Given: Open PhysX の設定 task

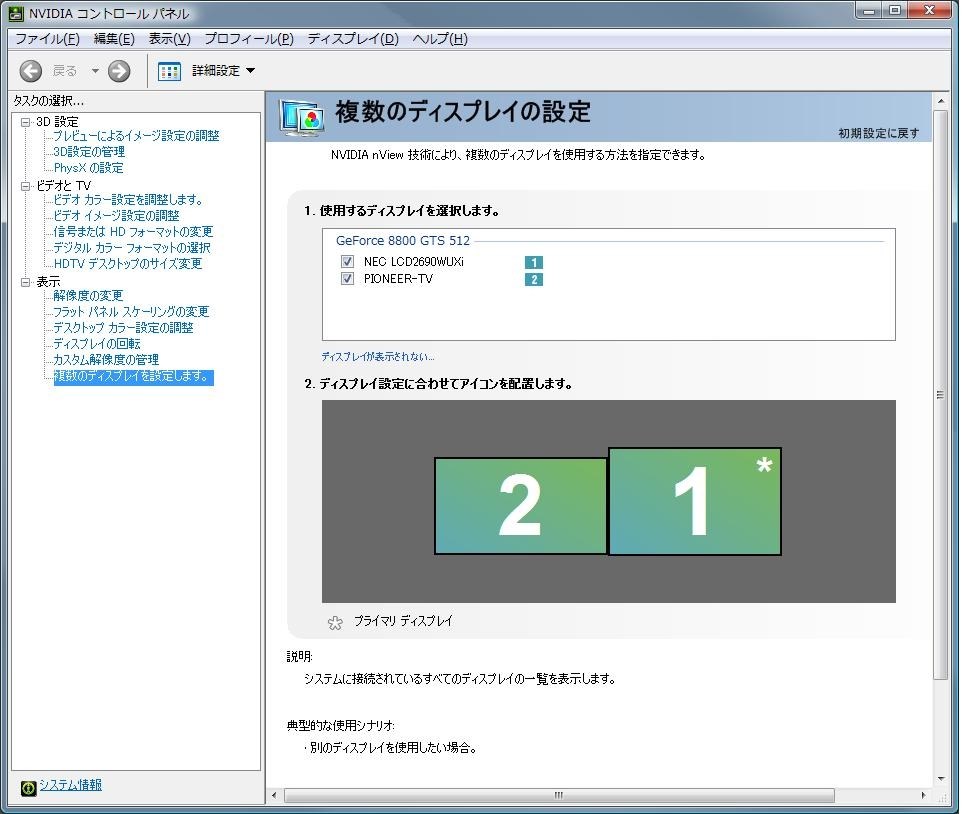Looking at the screenshot, I should (88, 168).
